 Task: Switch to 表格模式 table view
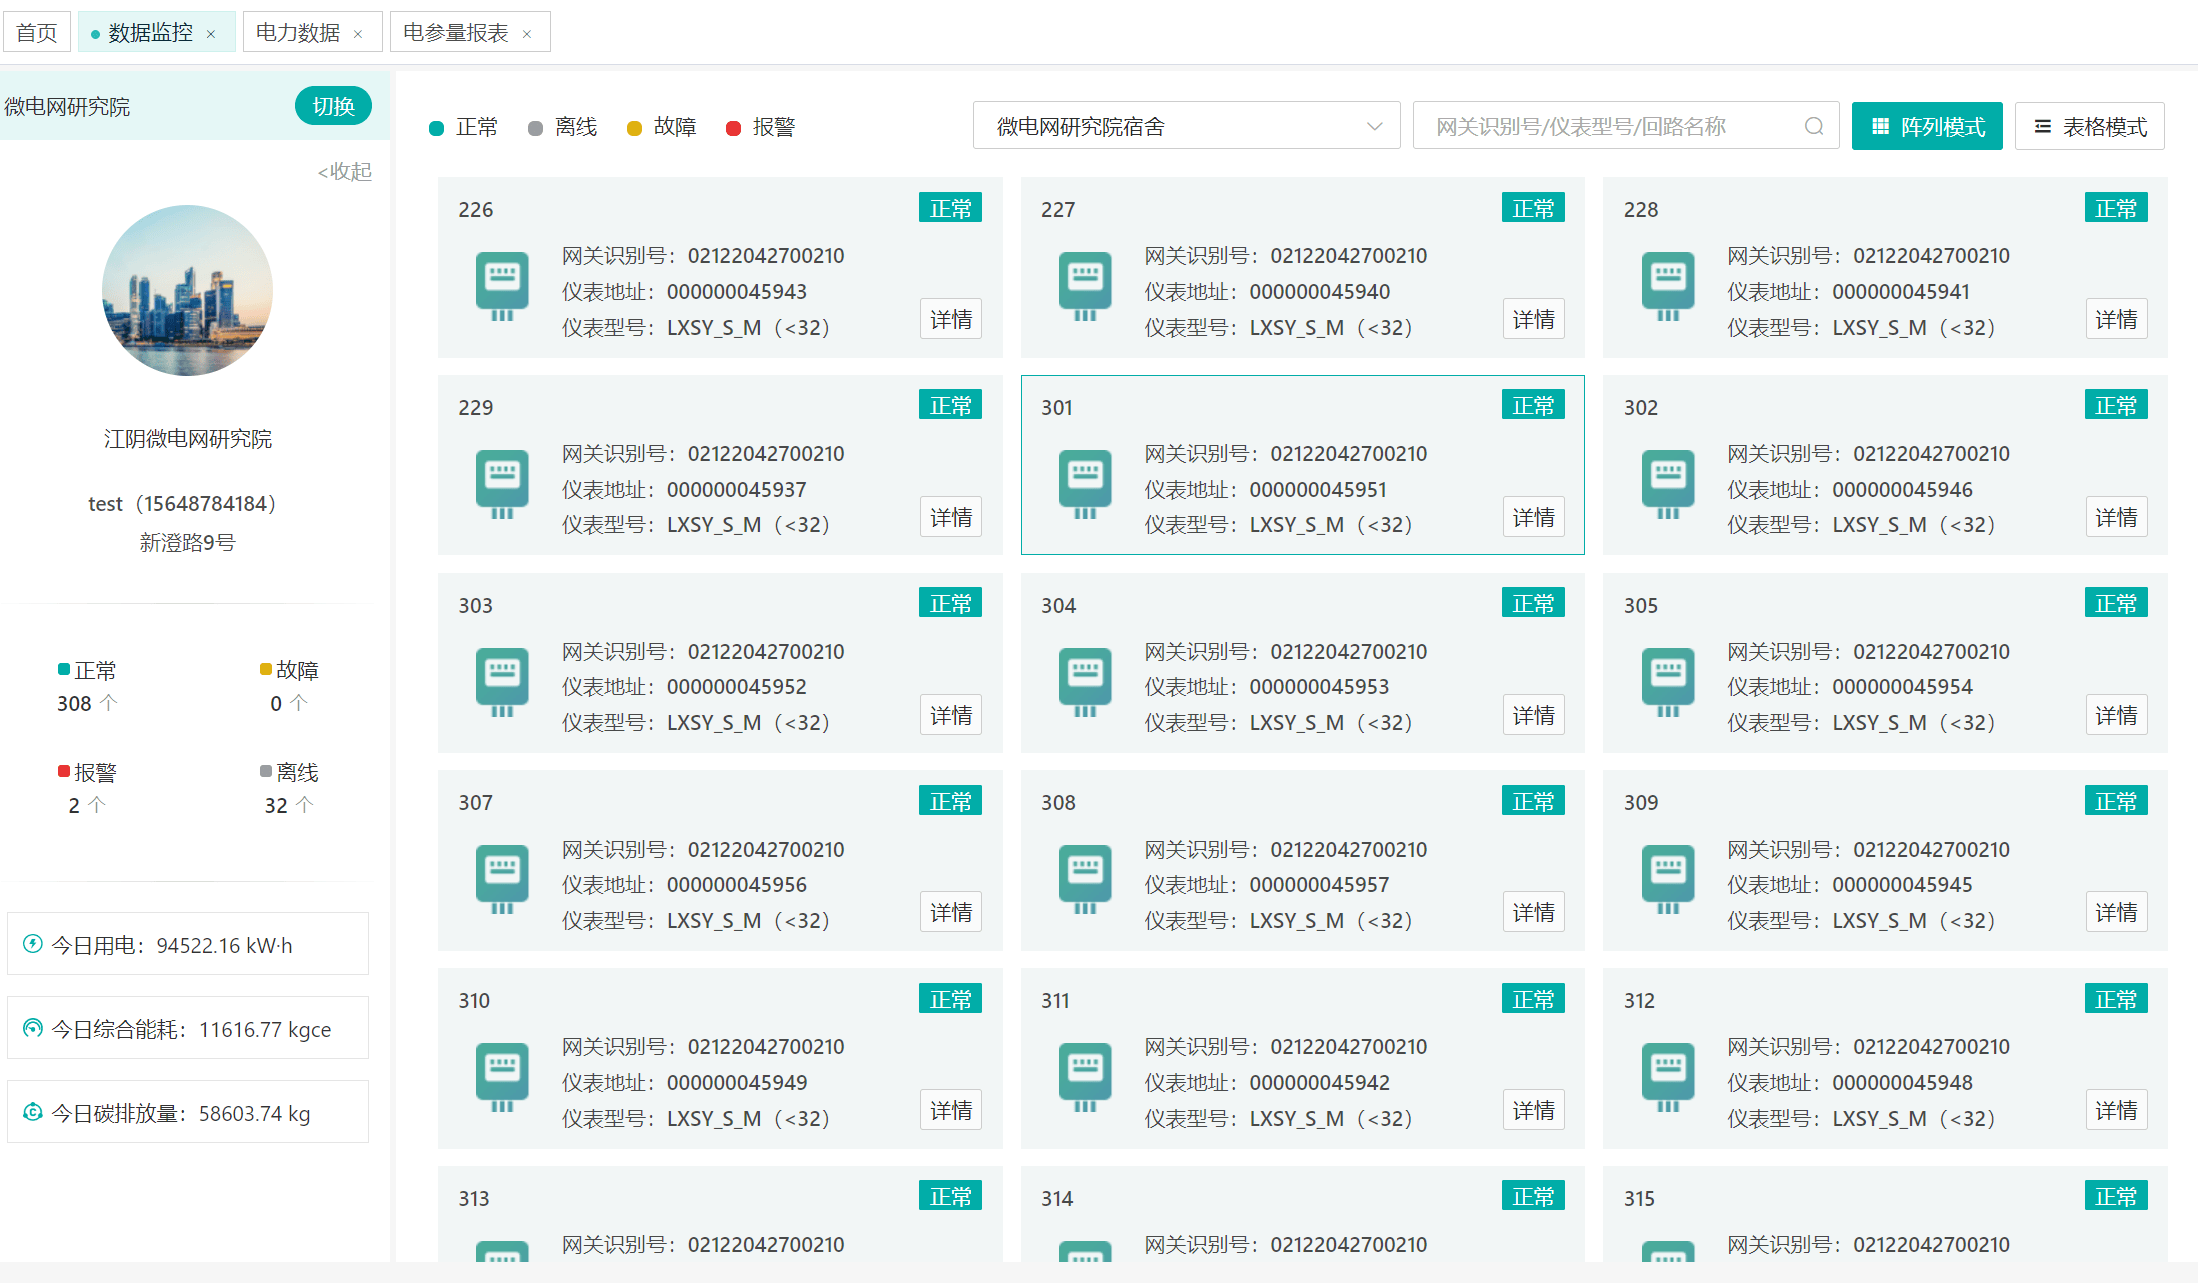click(x=2089, y=127)
